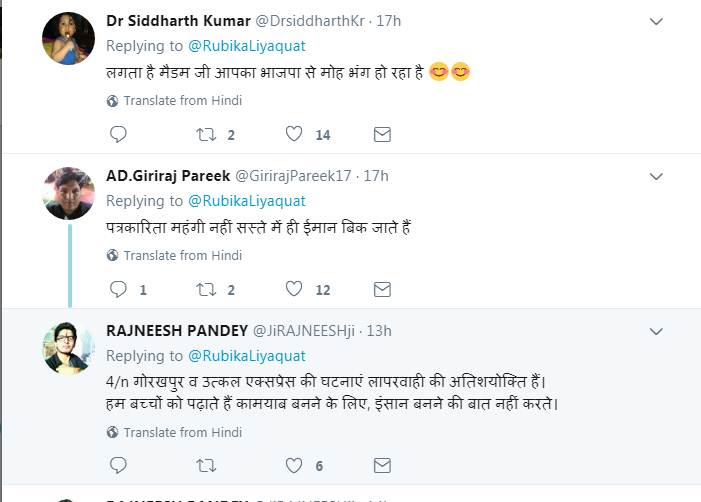The width and height of the screenshot is (701, 502).
Task: Translate AD.Giriraj Pareek's tweet from Hindi
Action: (182, 255)
